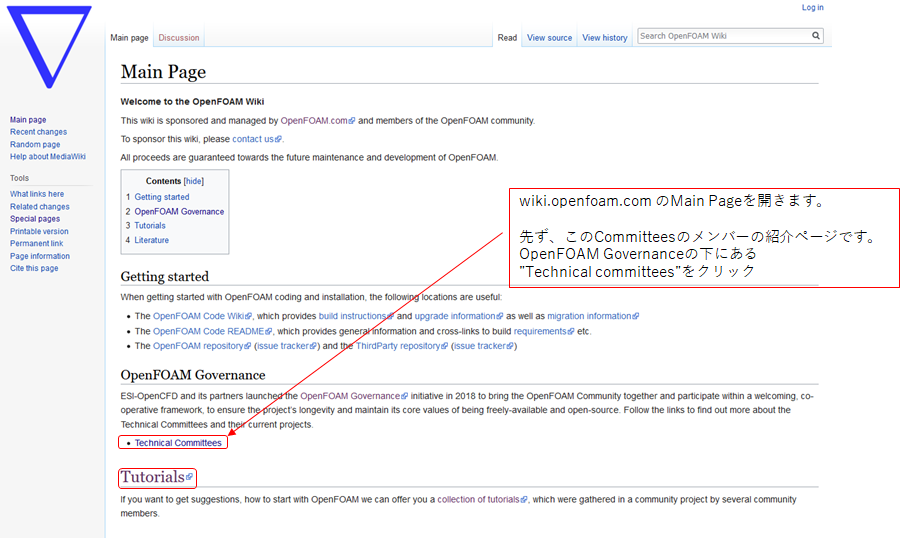Click the search magnifier icon

816,36
